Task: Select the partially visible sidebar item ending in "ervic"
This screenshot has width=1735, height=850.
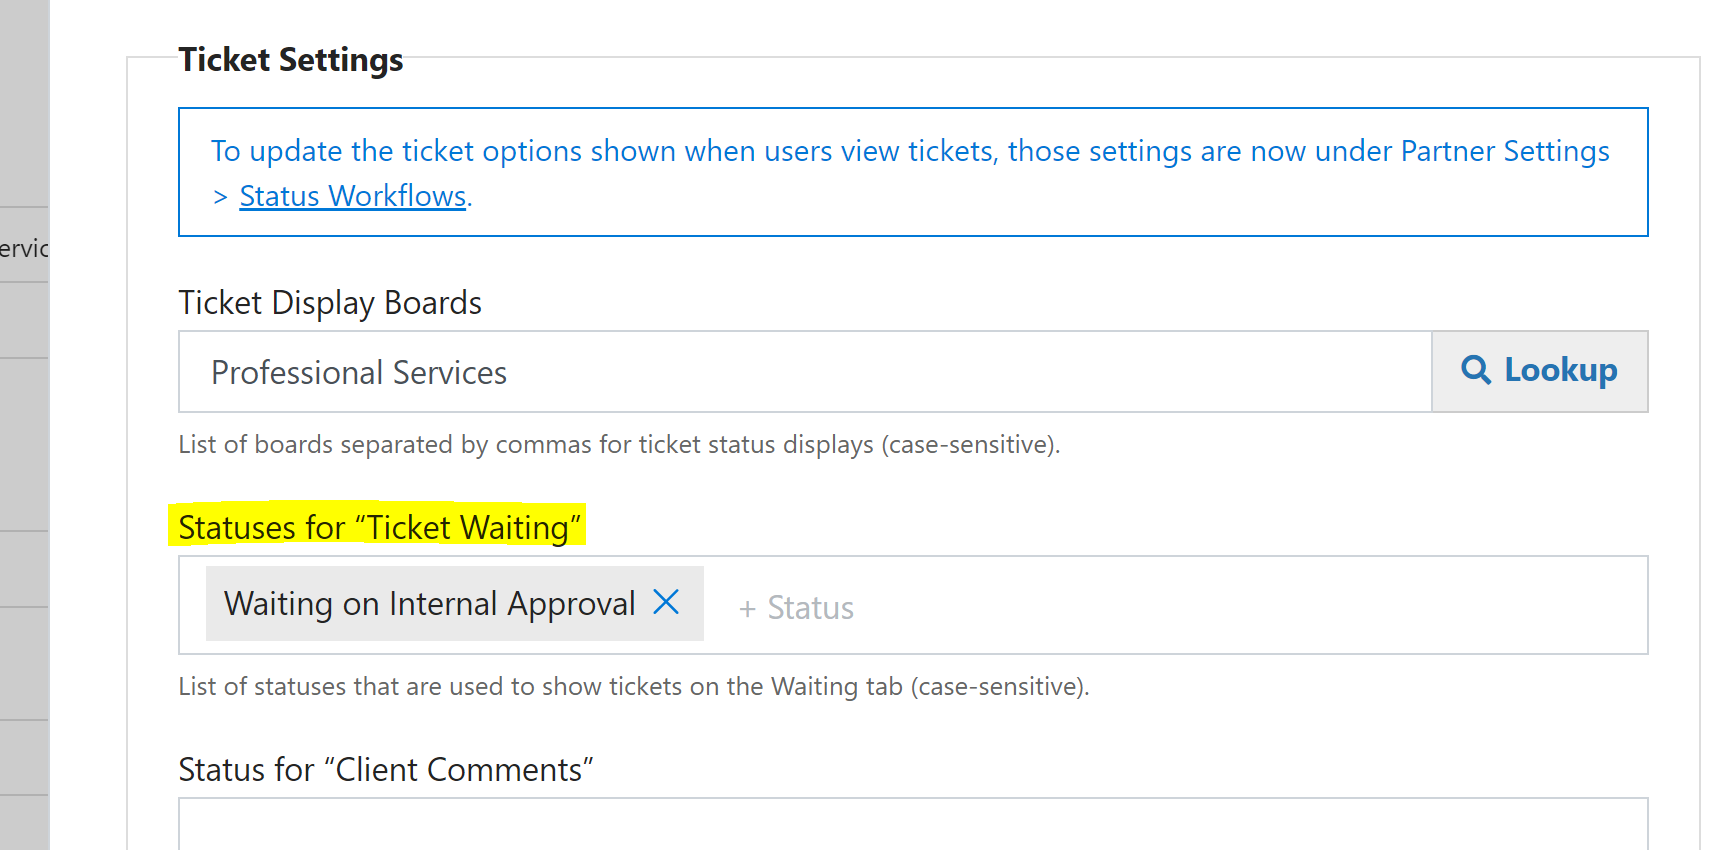Action: (24, 245)
